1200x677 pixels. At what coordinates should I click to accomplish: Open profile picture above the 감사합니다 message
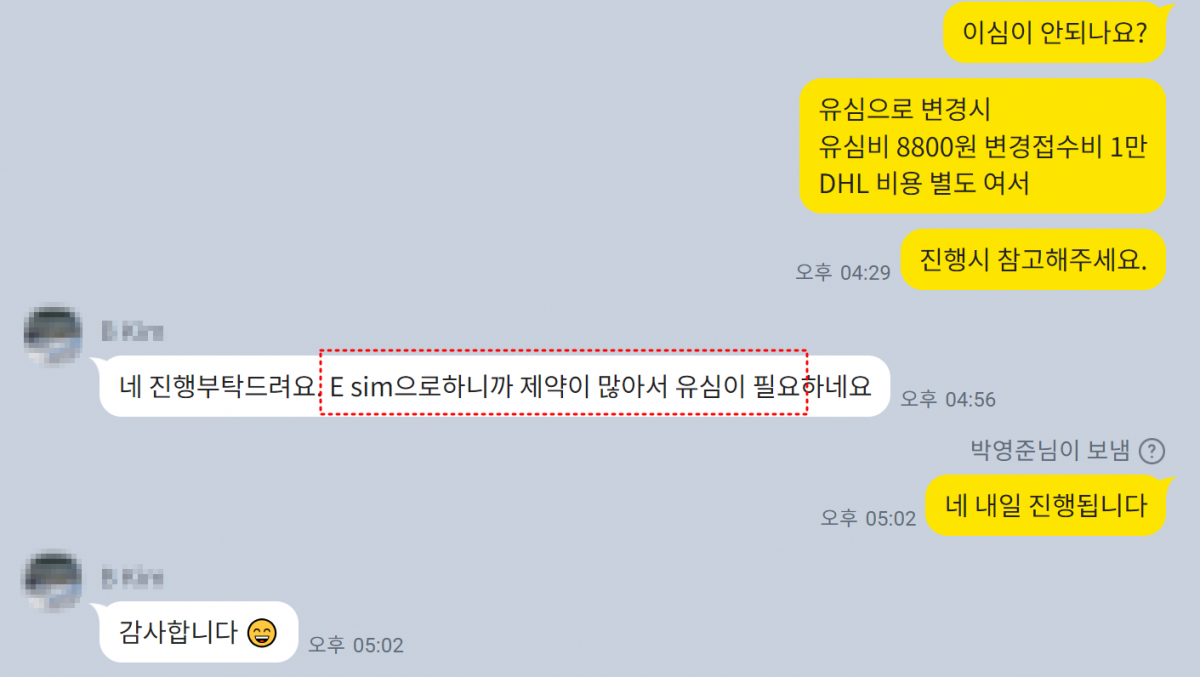click(53, 581)
